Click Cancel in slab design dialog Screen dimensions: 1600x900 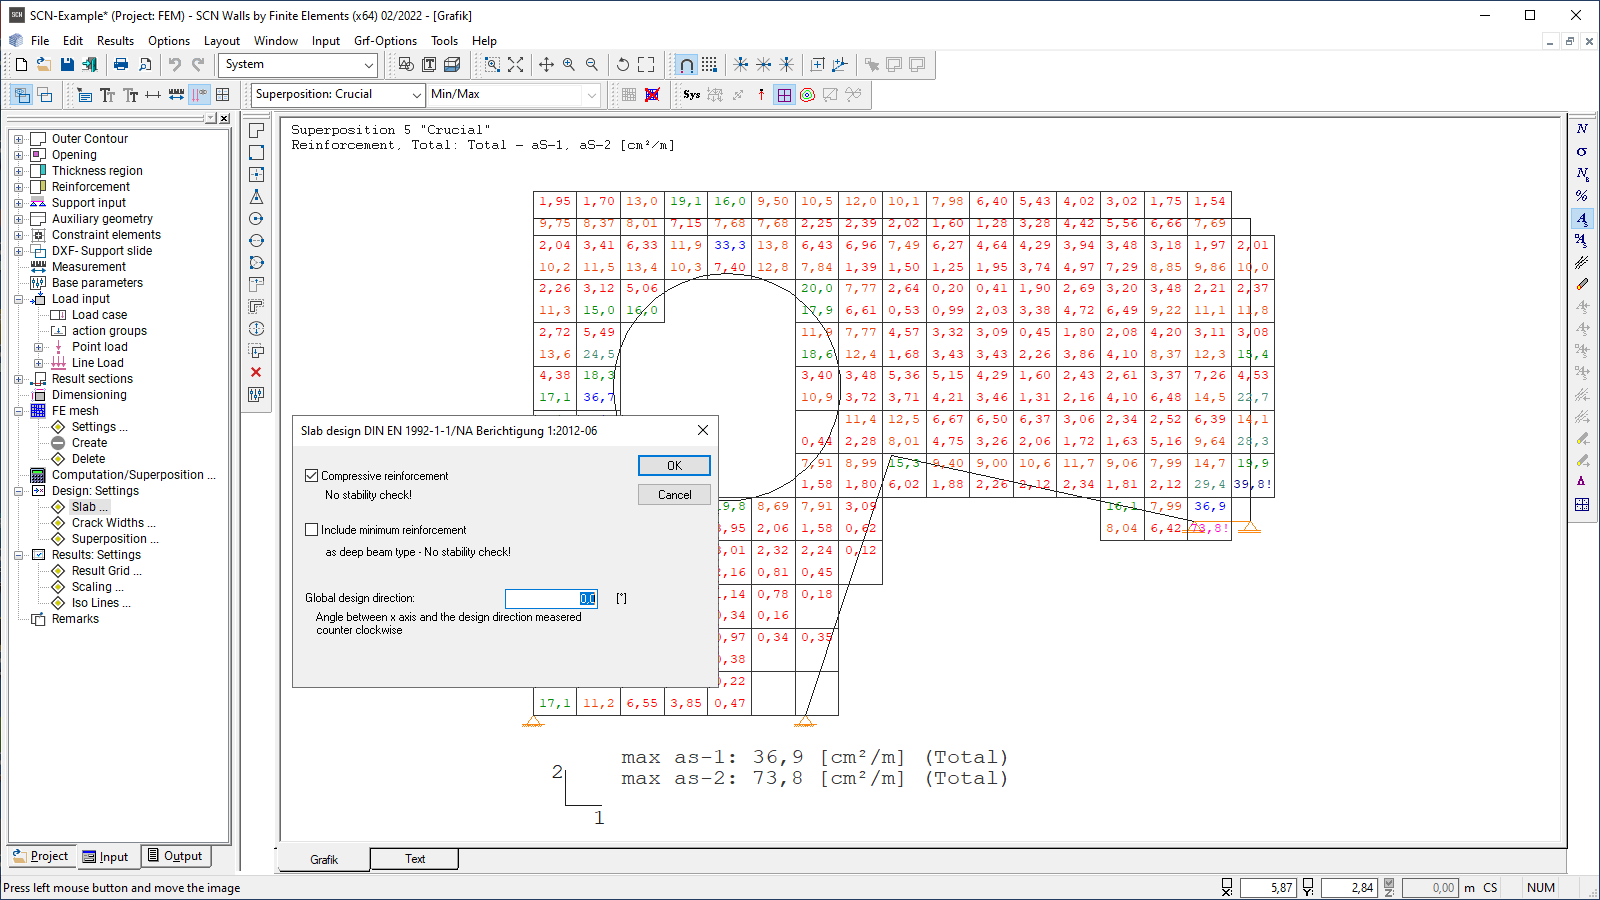674,495
